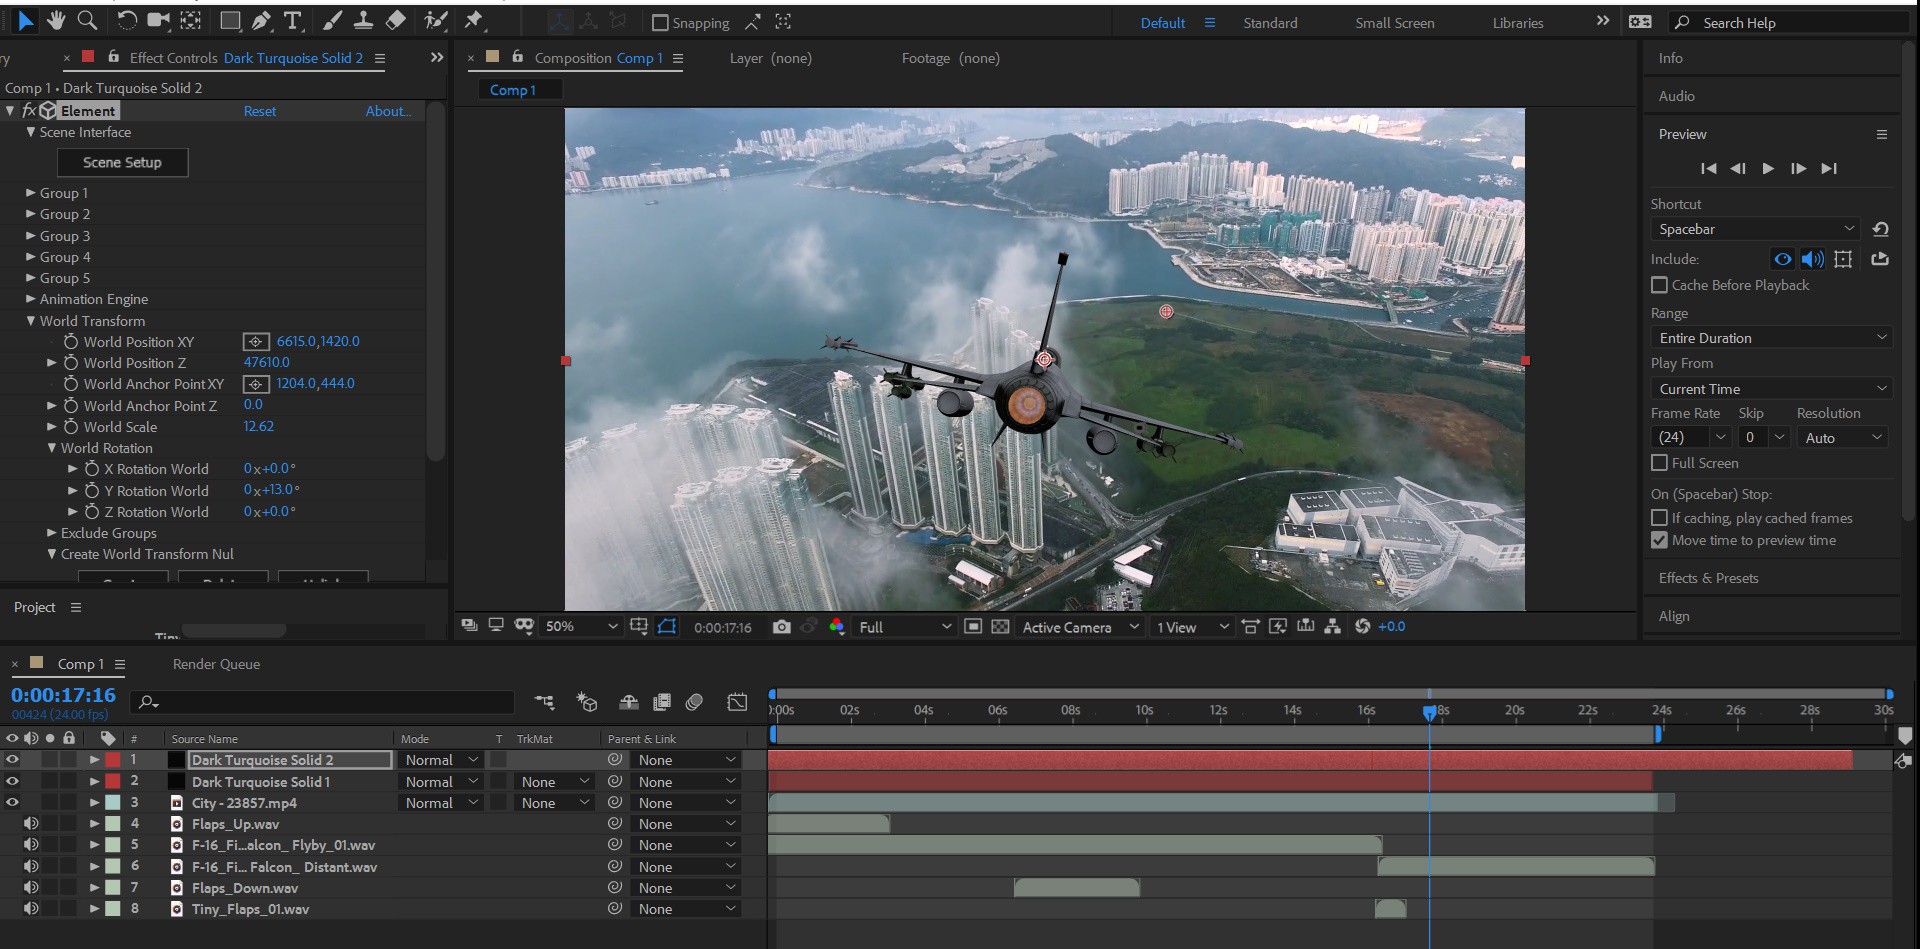Select the Brush tool
Image resolution: width=1920 pixels, height=949 pixels.
pyautogui.click(x=333, y=20)
